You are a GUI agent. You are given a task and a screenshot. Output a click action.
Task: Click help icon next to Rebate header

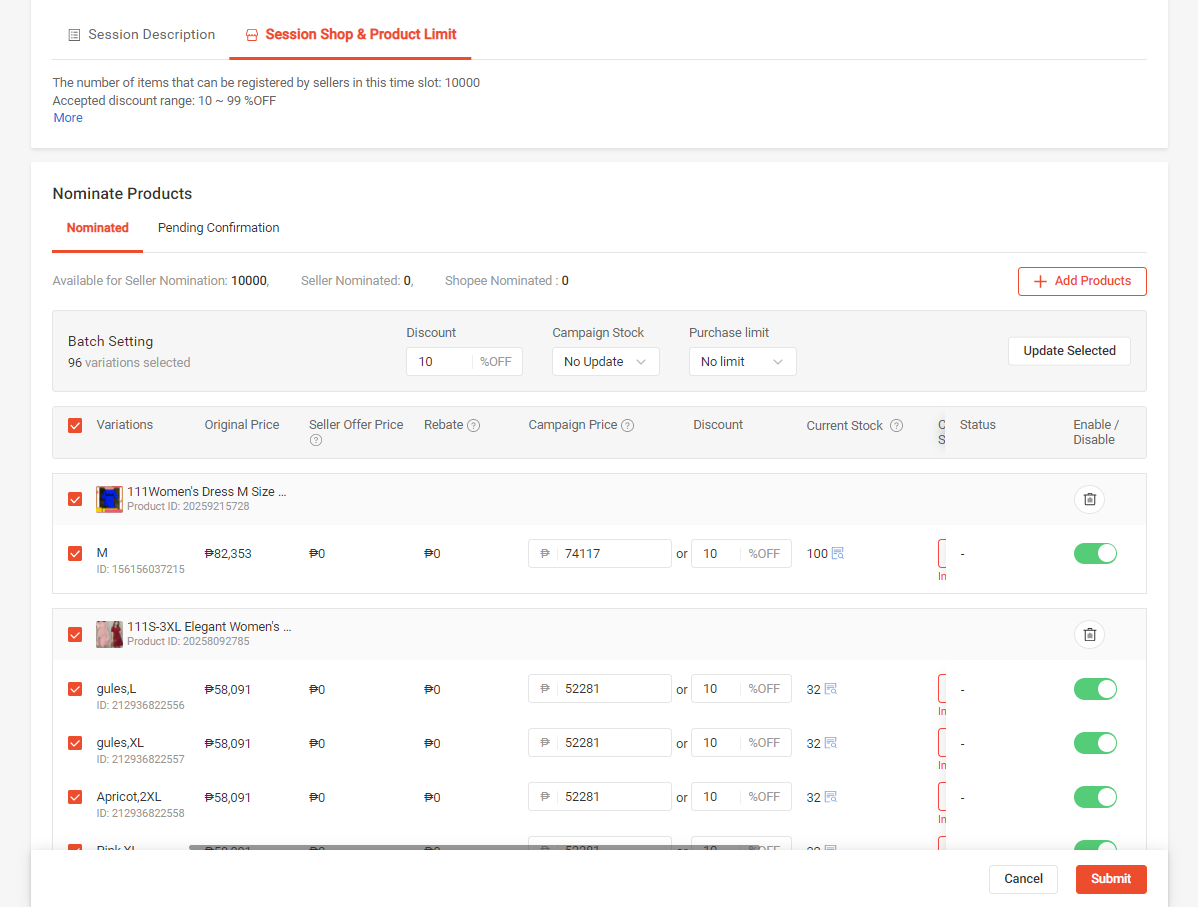pos(474,426)
